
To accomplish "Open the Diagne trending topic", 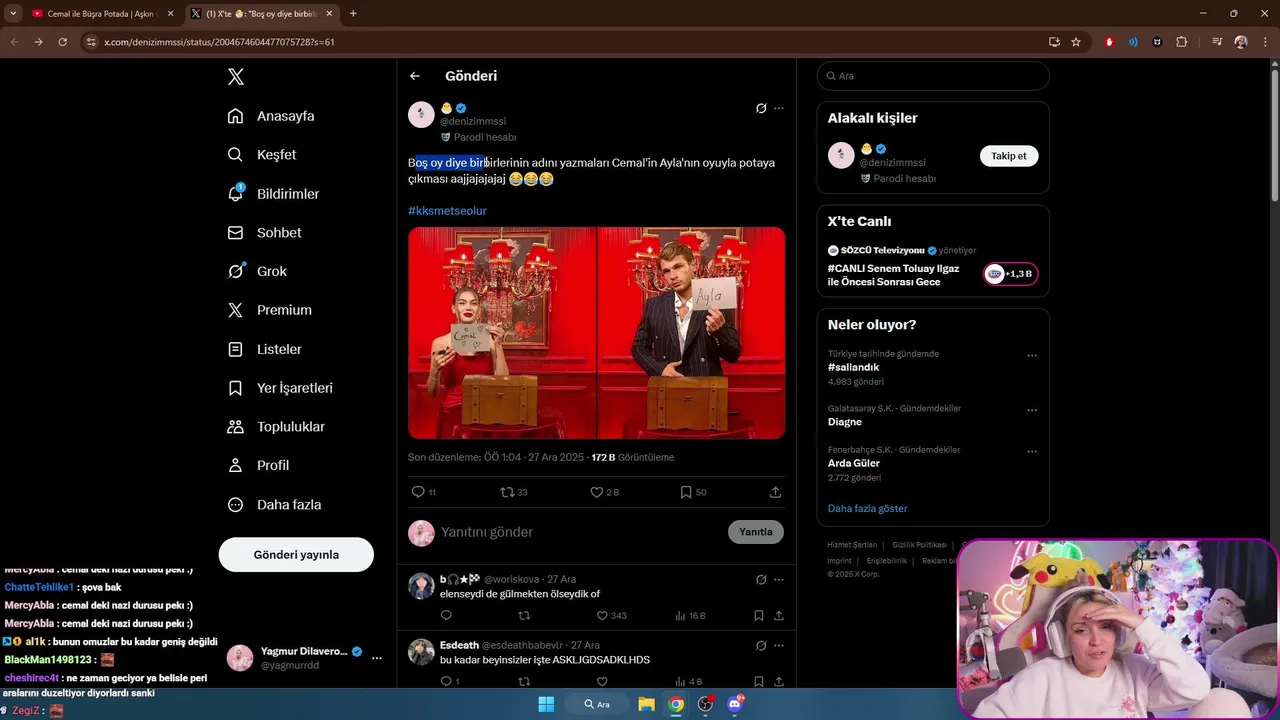I will [845, 422].
